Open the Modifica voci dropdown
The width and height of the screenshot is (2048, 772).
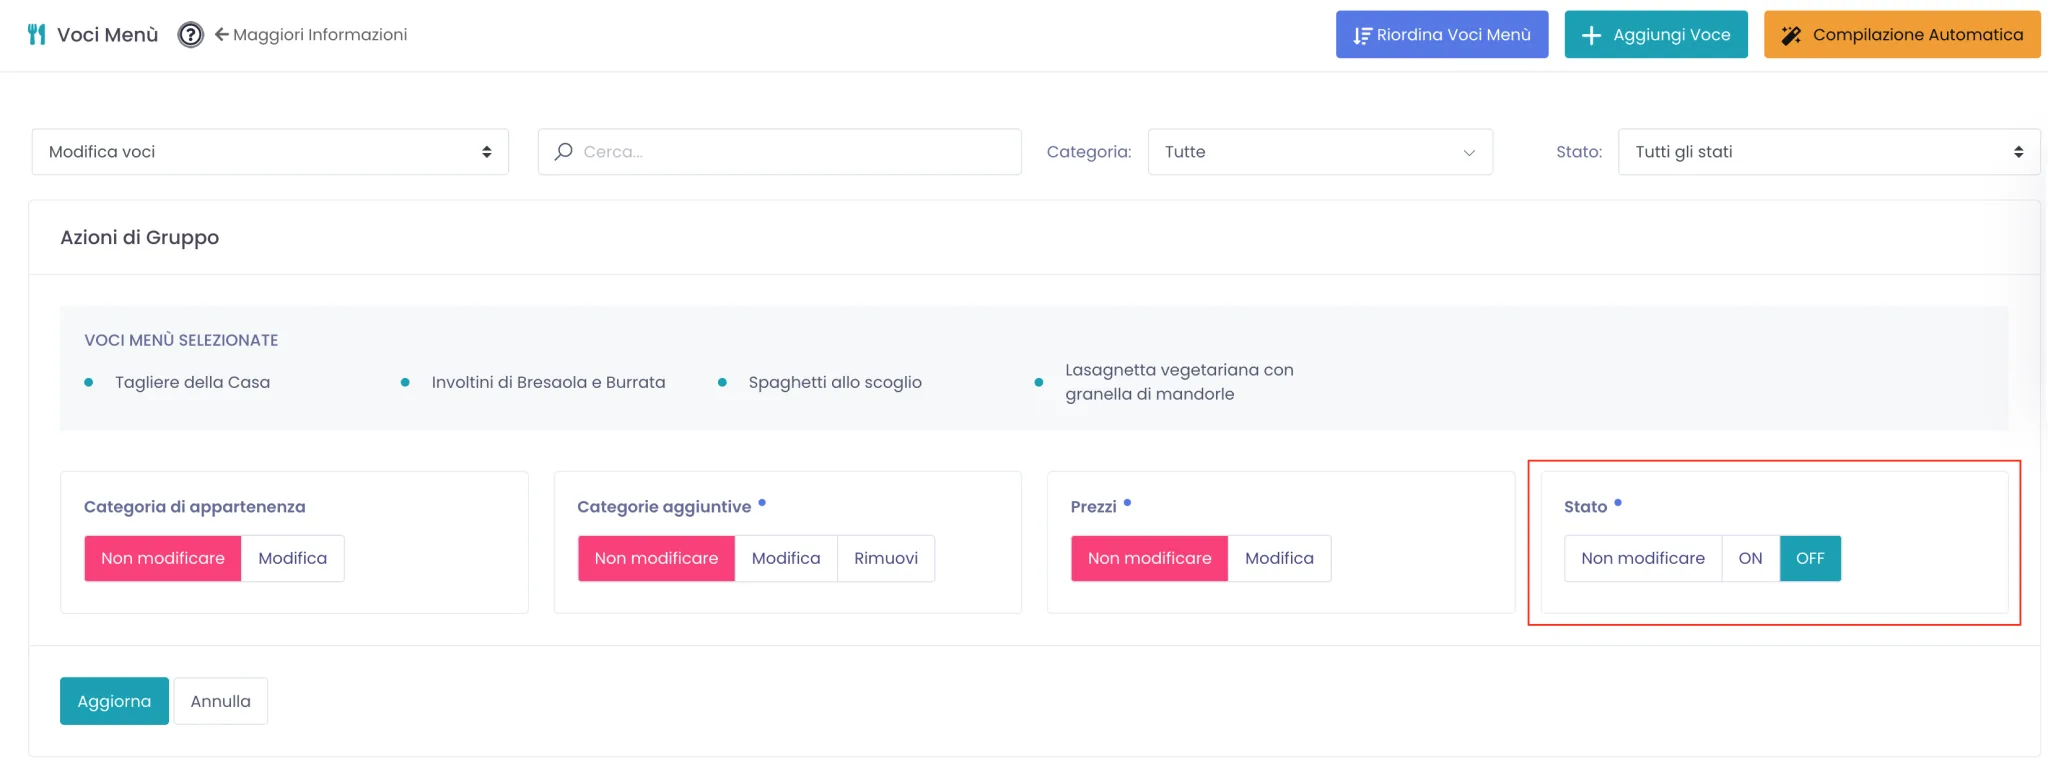270,152
